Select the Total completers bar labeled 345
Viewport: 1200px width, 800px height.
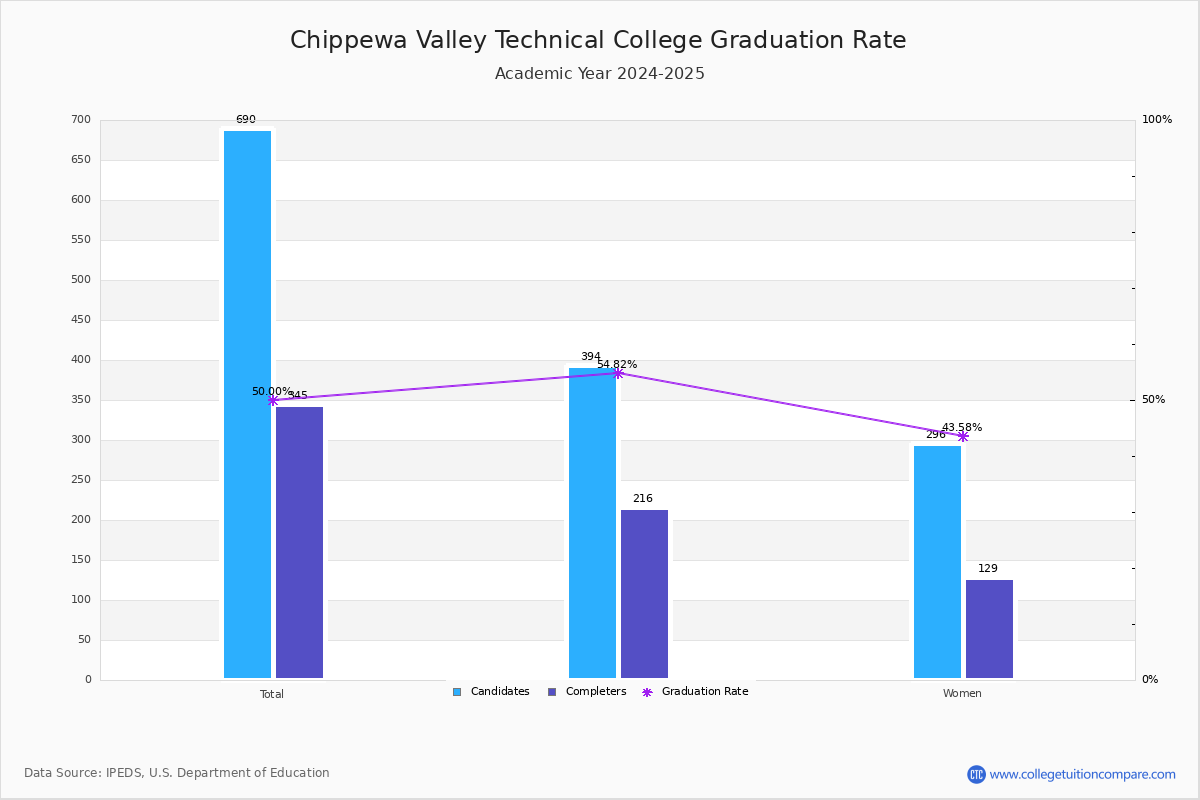click(299, 542)
